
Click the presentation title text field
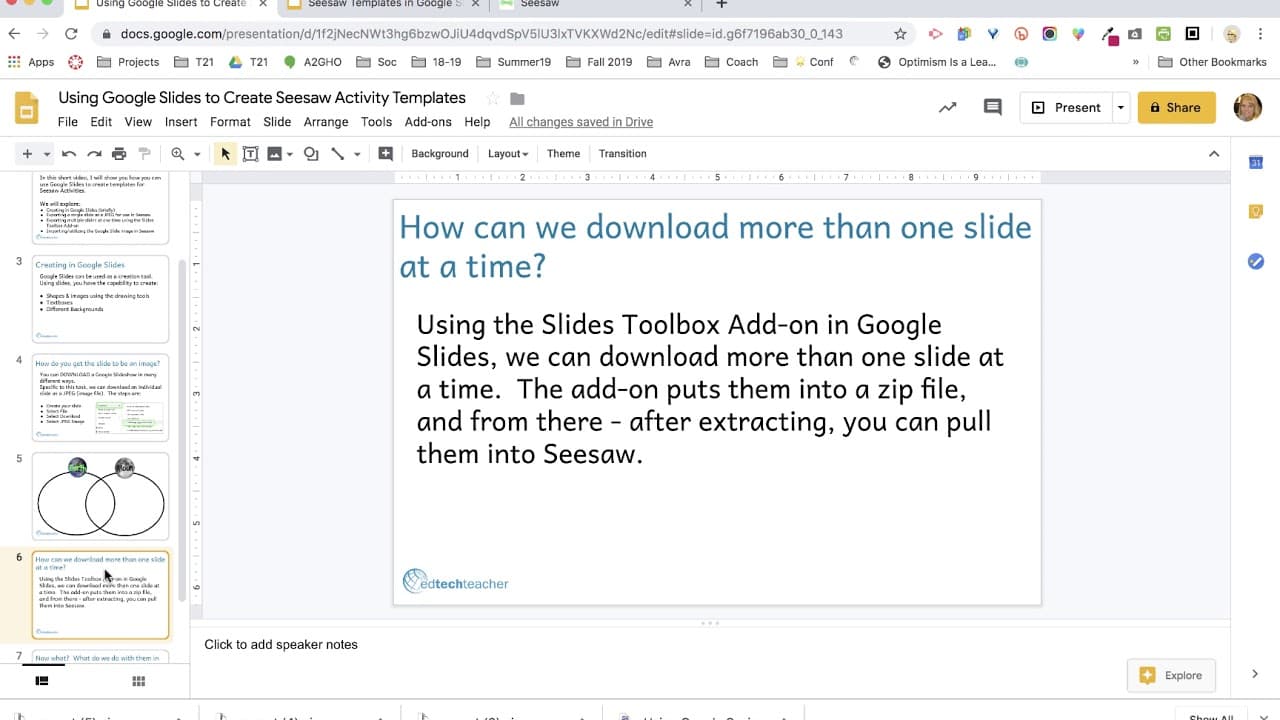(x=262, y=98)
